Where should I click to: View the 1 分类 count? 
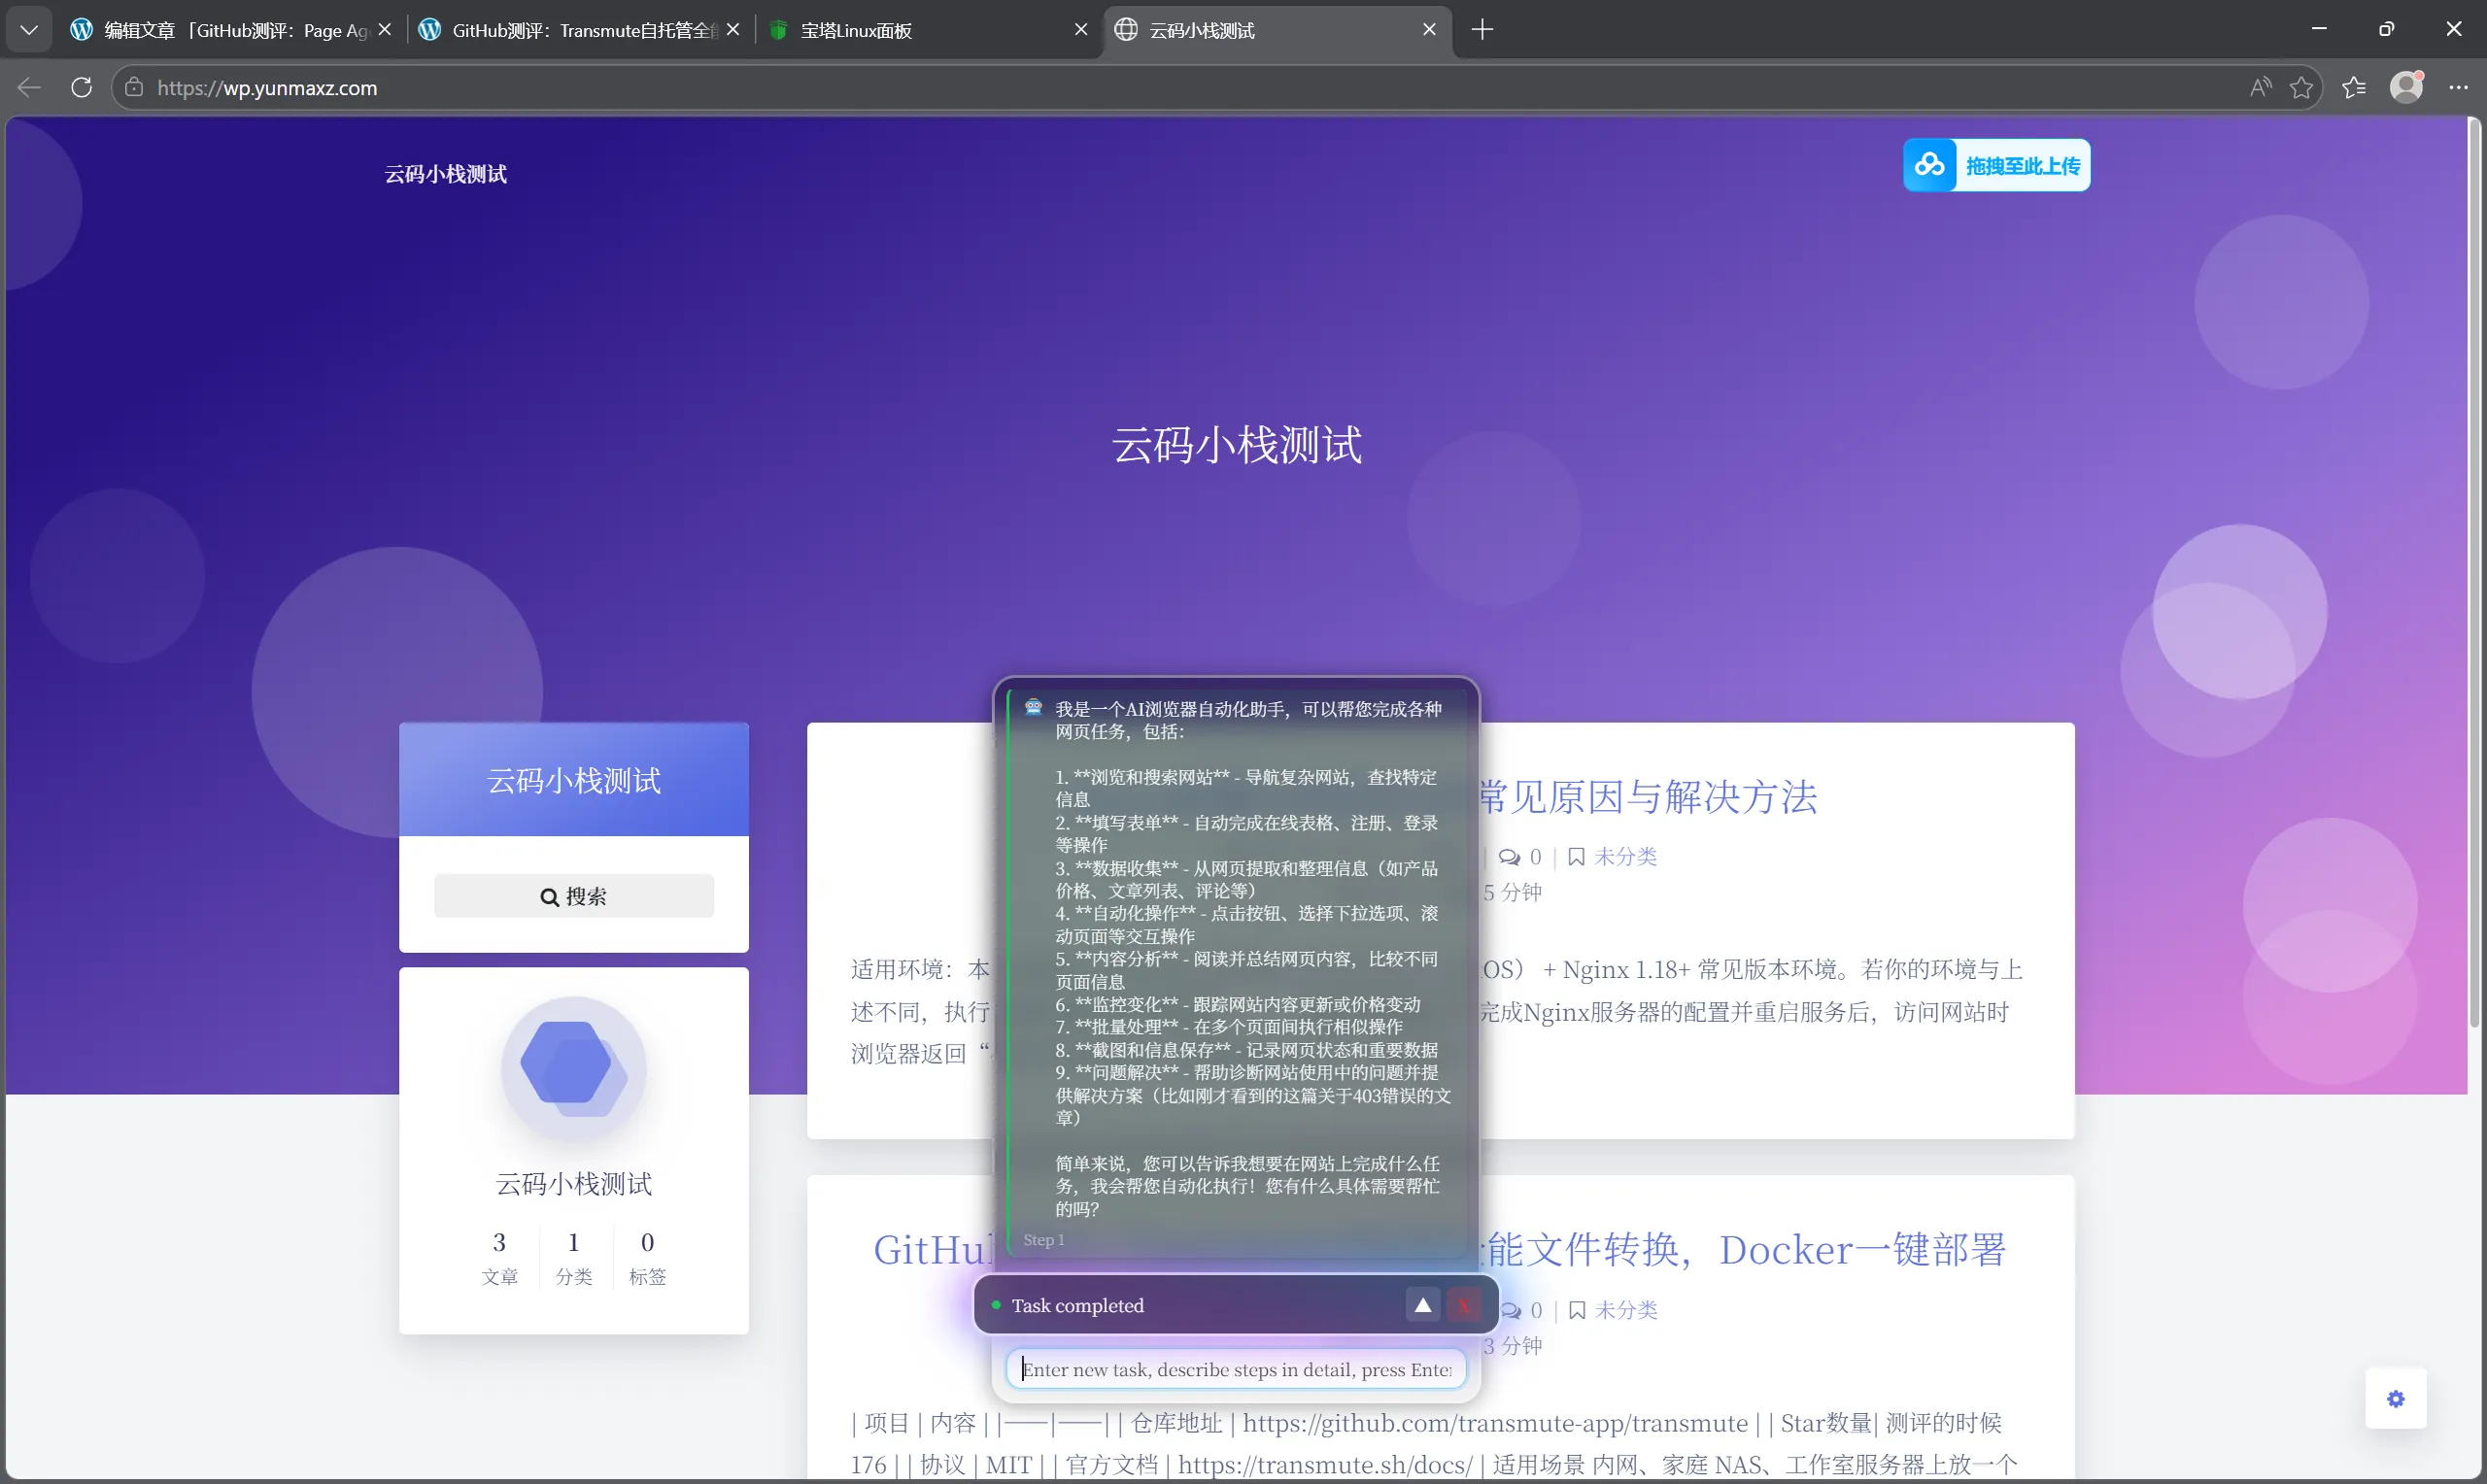(573, 1258)
